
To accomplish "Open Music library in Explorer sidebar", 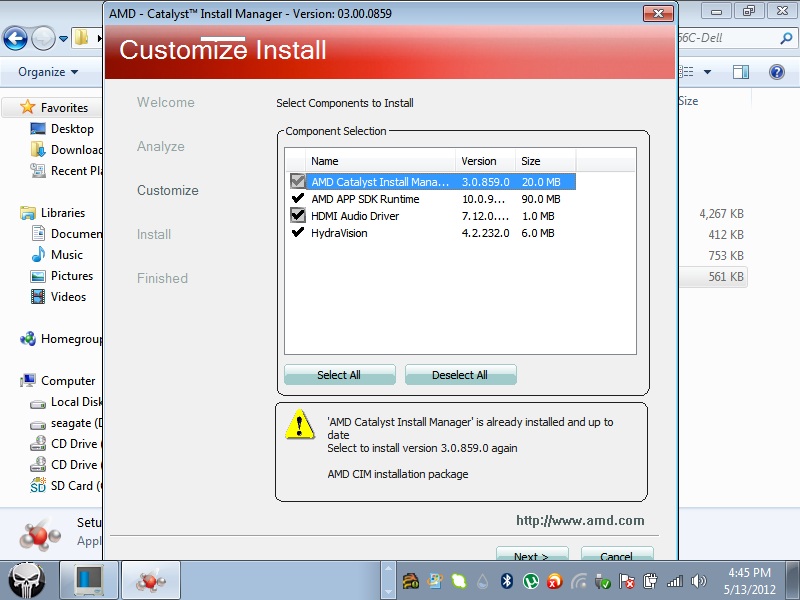I will tap(57, 255).
